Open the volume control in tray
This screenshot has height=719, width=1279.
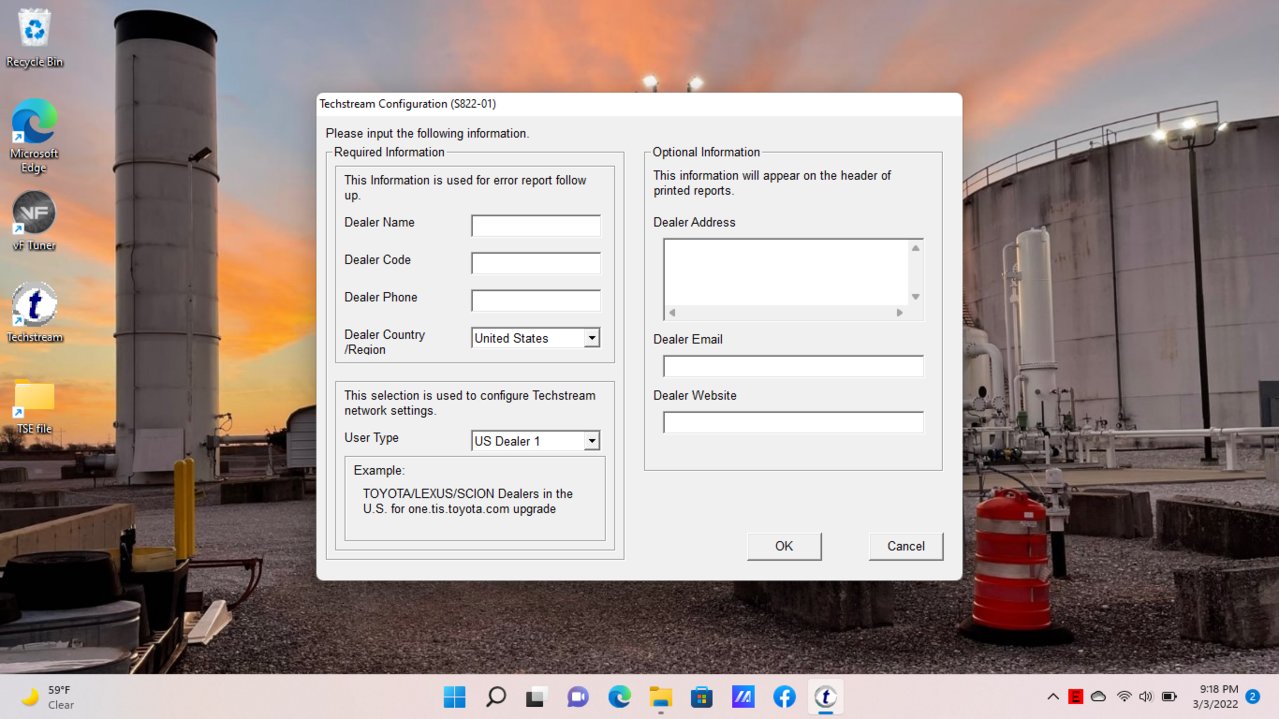point(1146,696)
